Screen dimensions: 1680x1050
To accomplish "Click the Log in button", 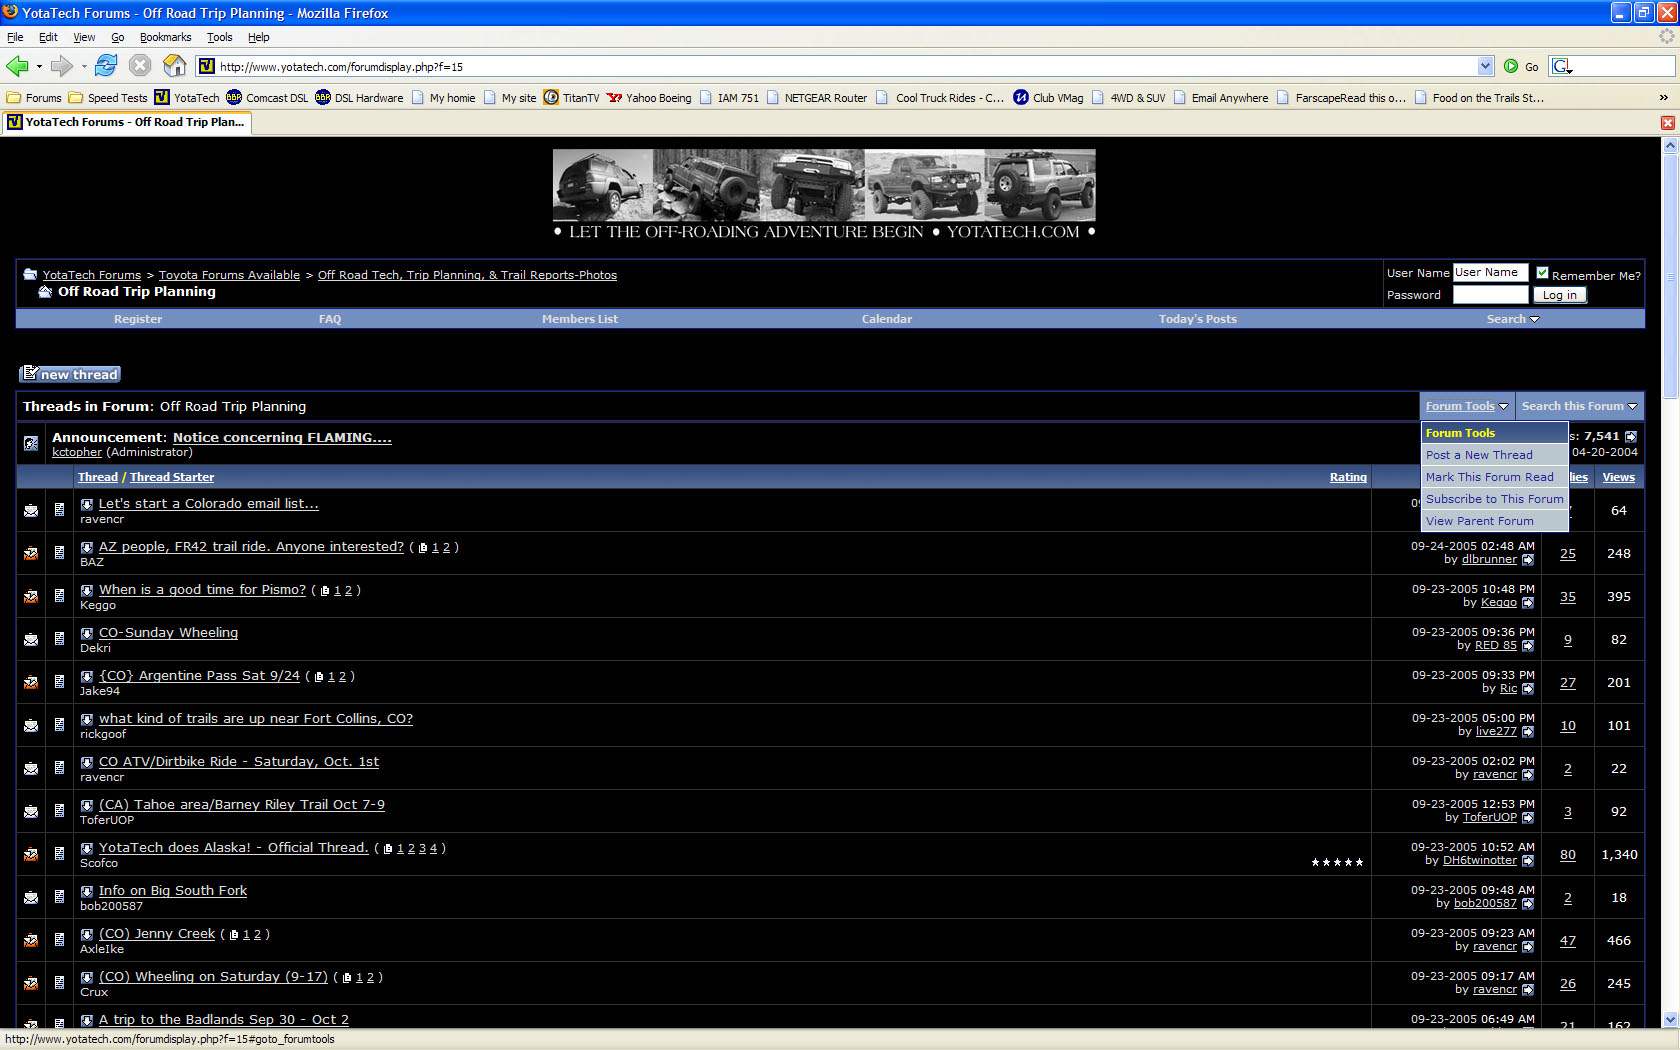I will click(x=1559, y=295).
